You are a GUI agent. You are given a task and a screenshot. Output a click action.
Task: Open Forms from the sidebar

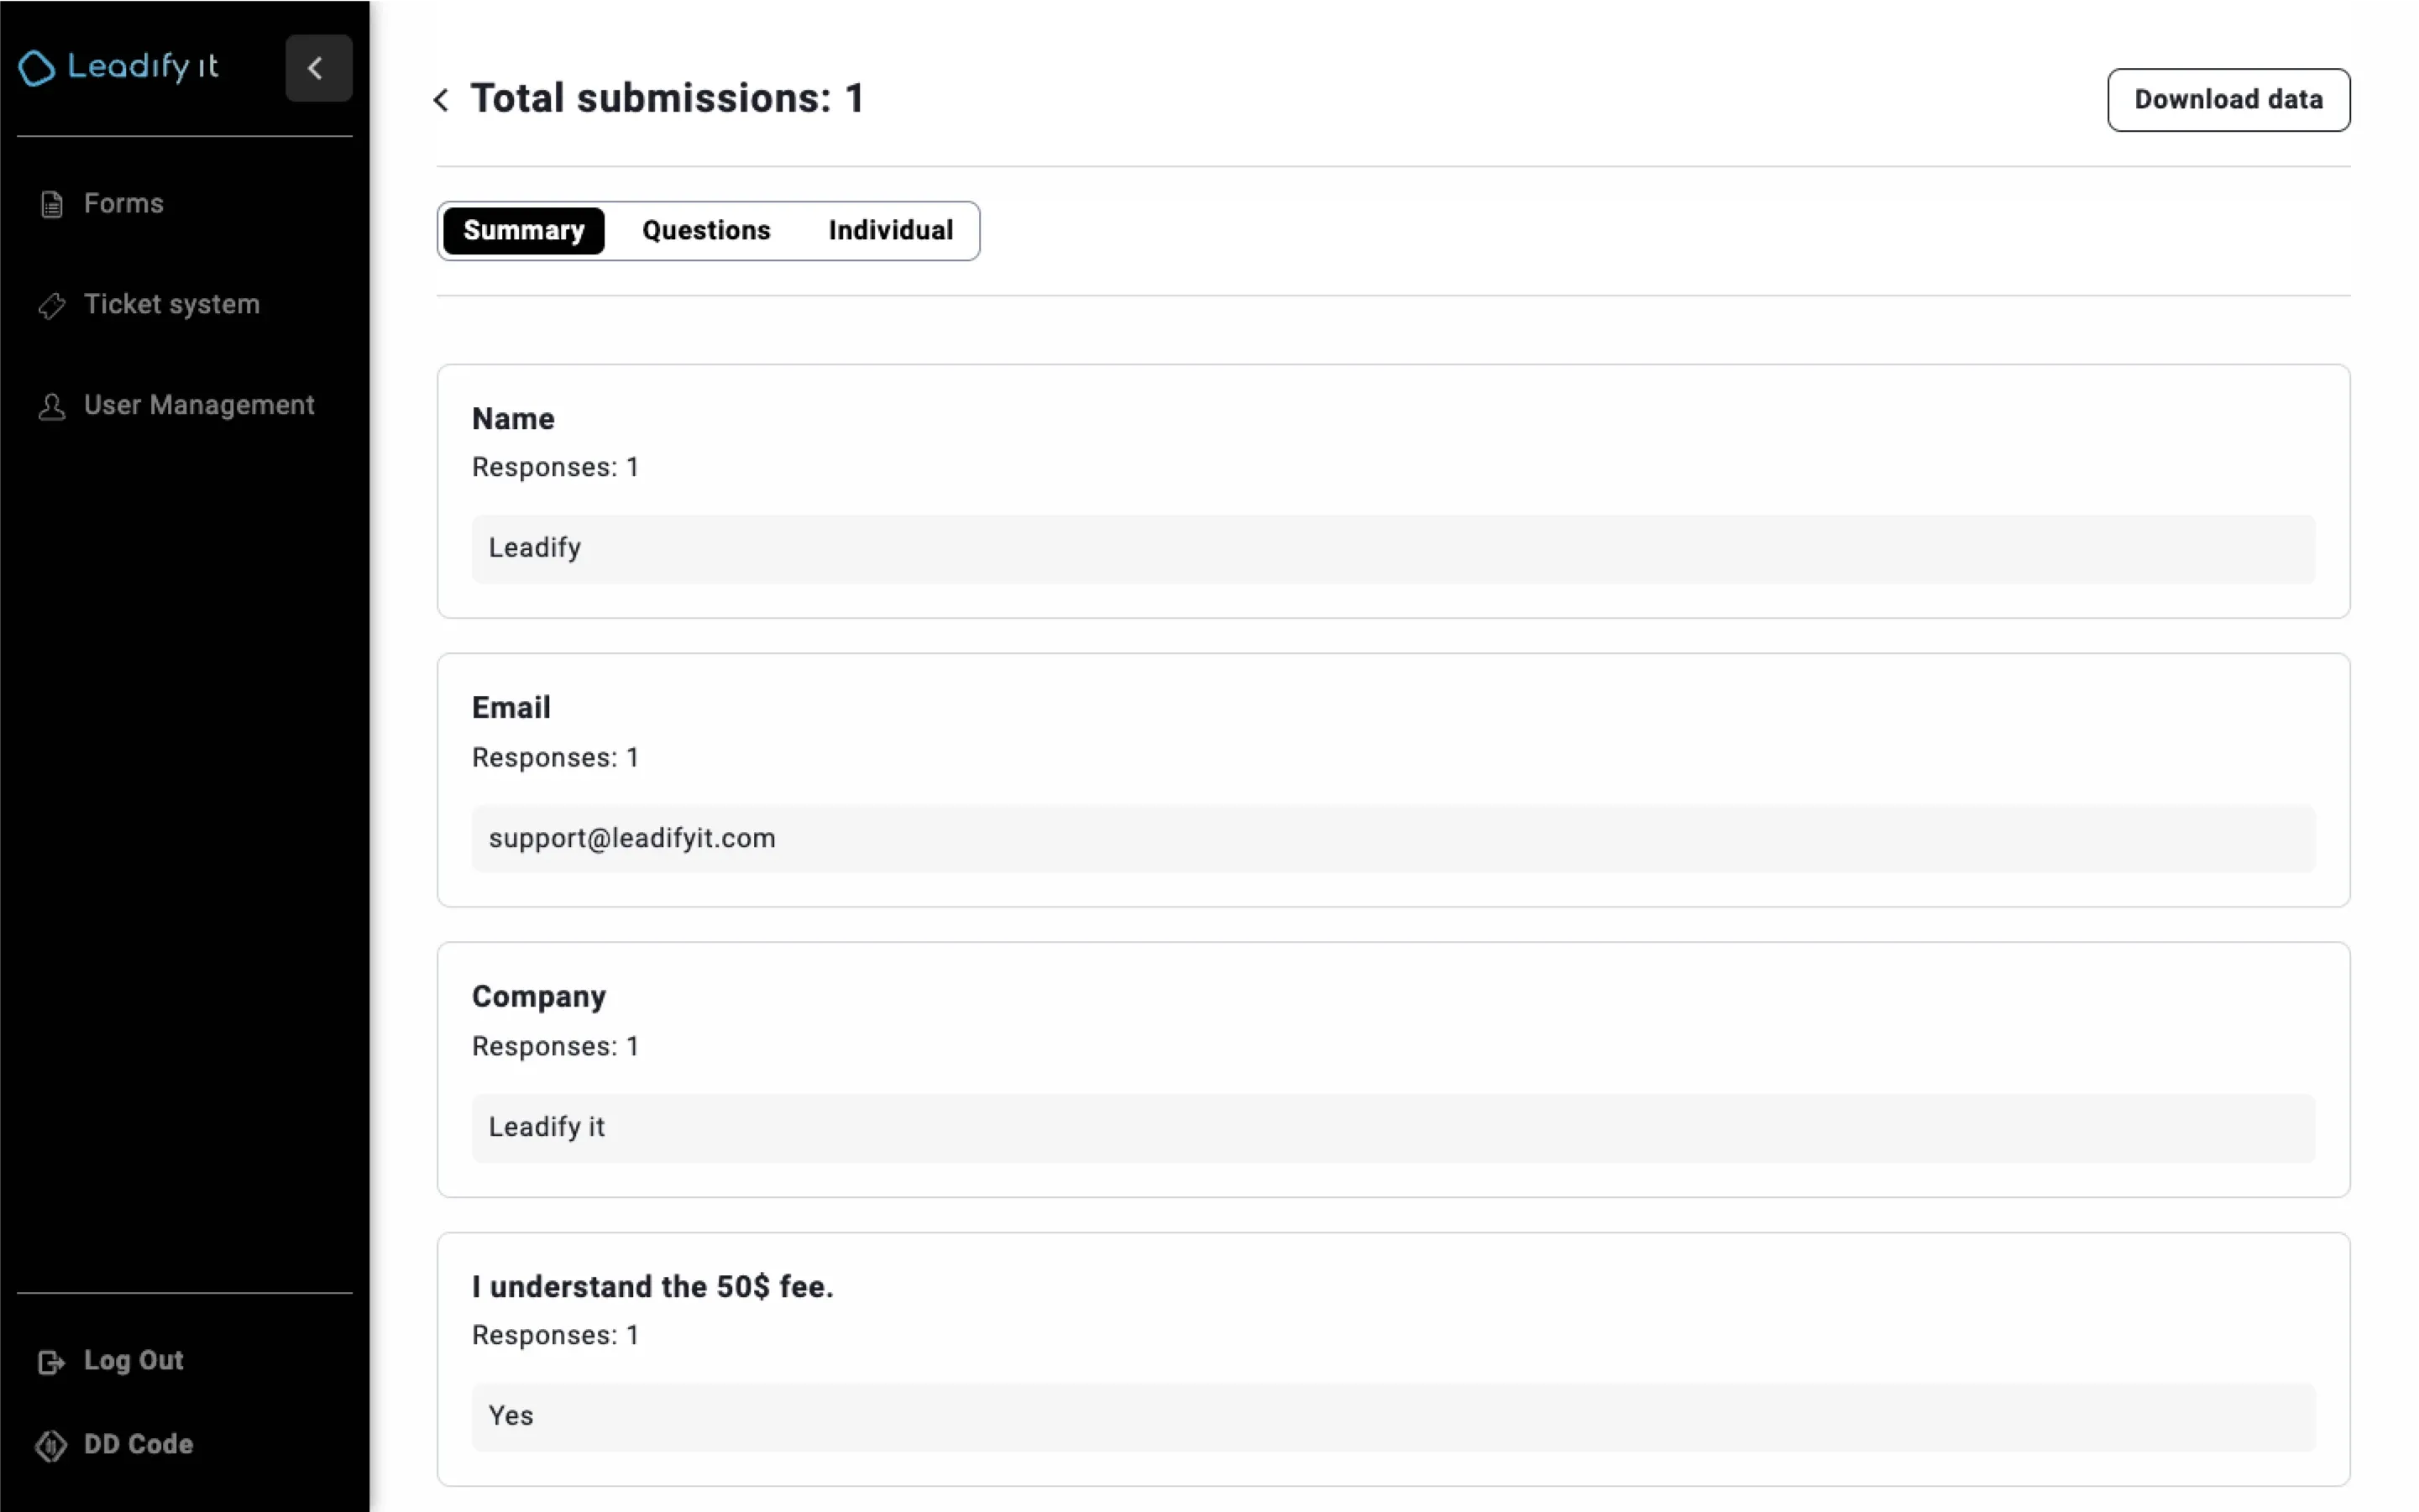(123, 203)
